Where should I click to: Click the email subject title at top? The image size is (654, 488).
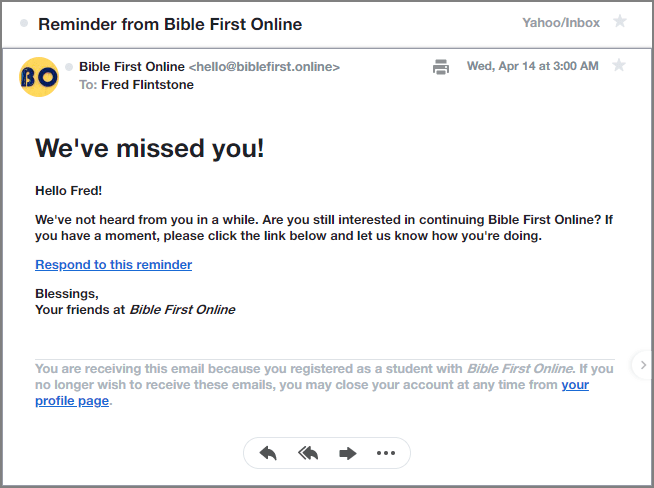pos(170,24)
